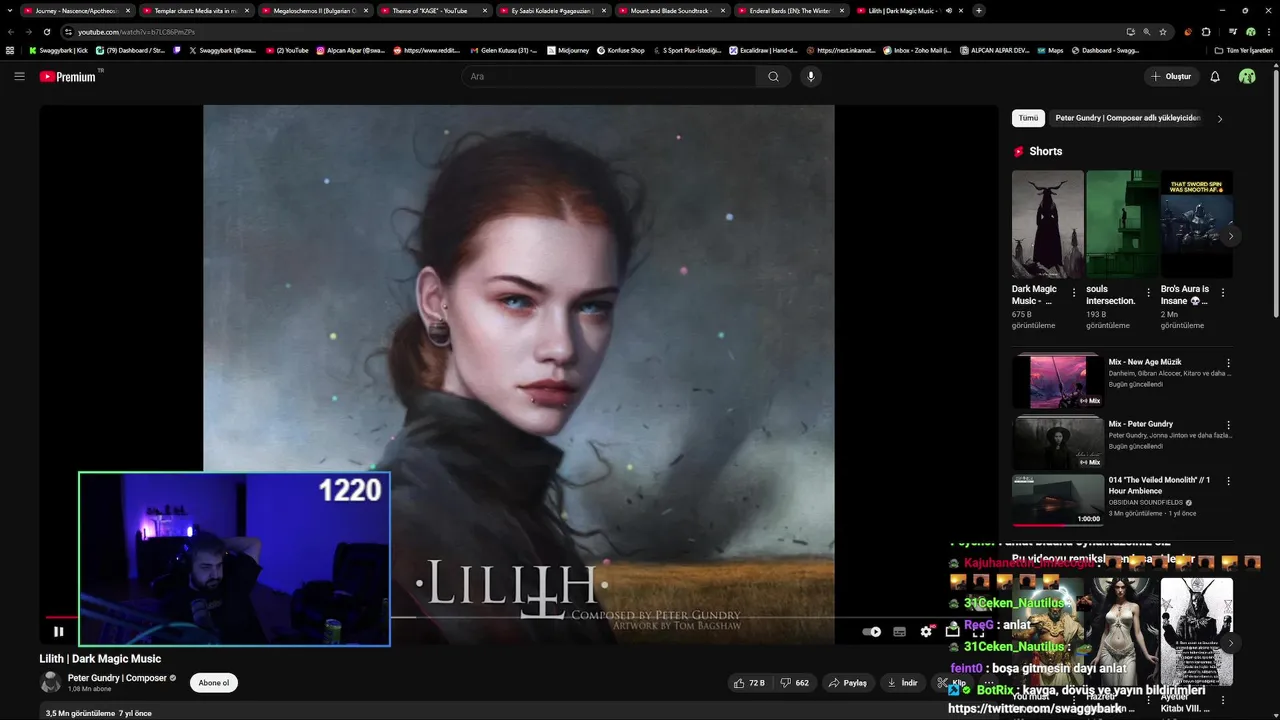Pause the video playback
This screenshot has width=1280, height=720.
pos(58,631)
